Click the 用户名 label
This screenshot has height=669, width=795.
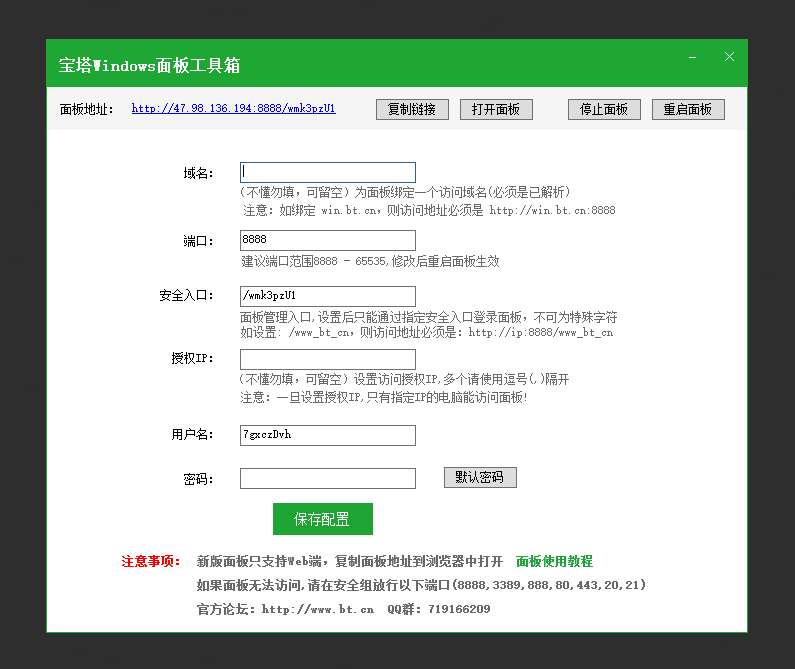192,435
